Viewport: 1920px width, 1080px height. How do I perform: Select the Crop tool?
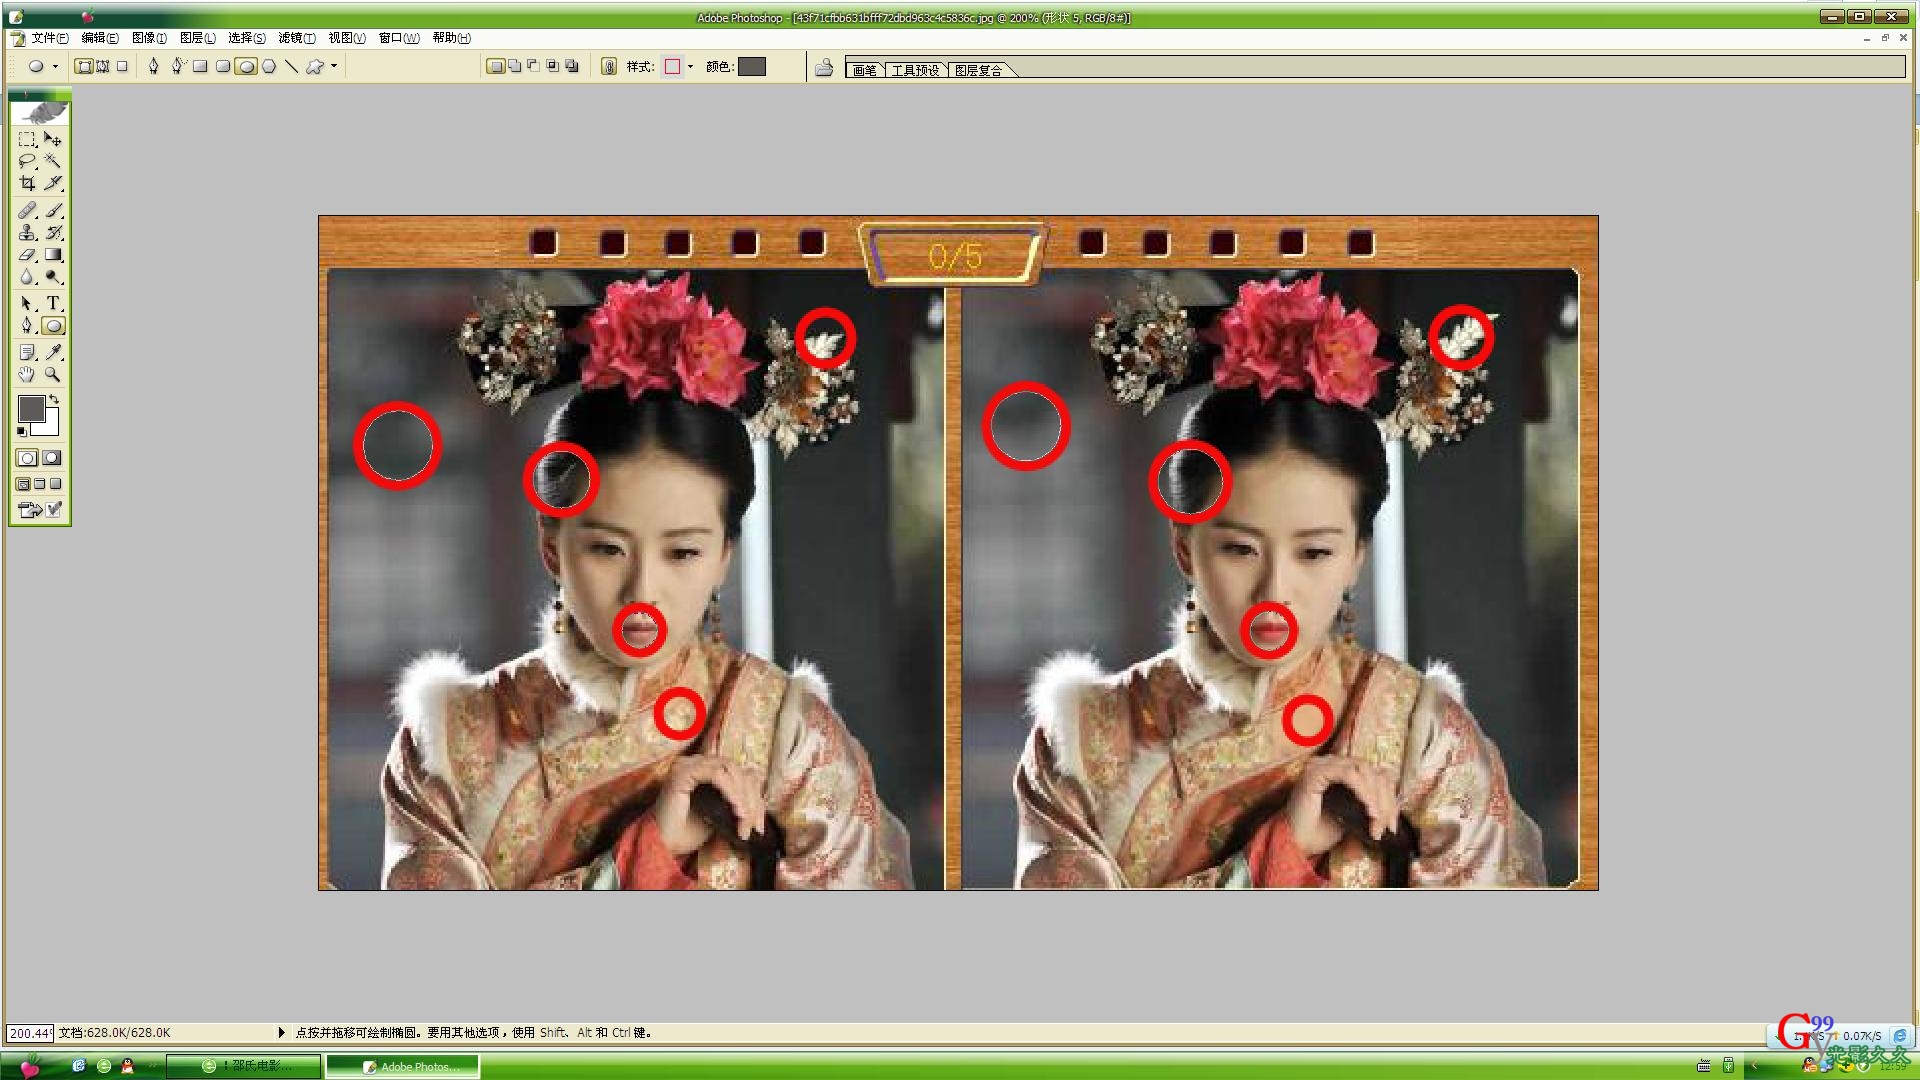tap(27, 183)
